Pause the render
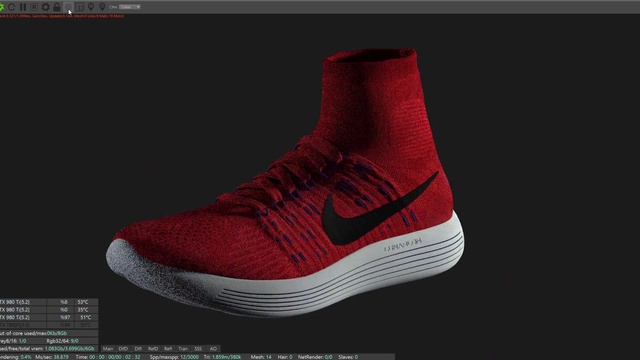 pyautogui.click(x=23, y=7)
